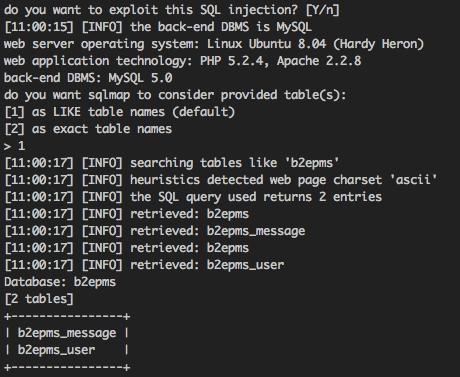Image resolution: width=460 pixels, height=377 pixels.
Task: Click the 'back-end DBMS is MySQL' log line
Action: [x=158, y=27]
